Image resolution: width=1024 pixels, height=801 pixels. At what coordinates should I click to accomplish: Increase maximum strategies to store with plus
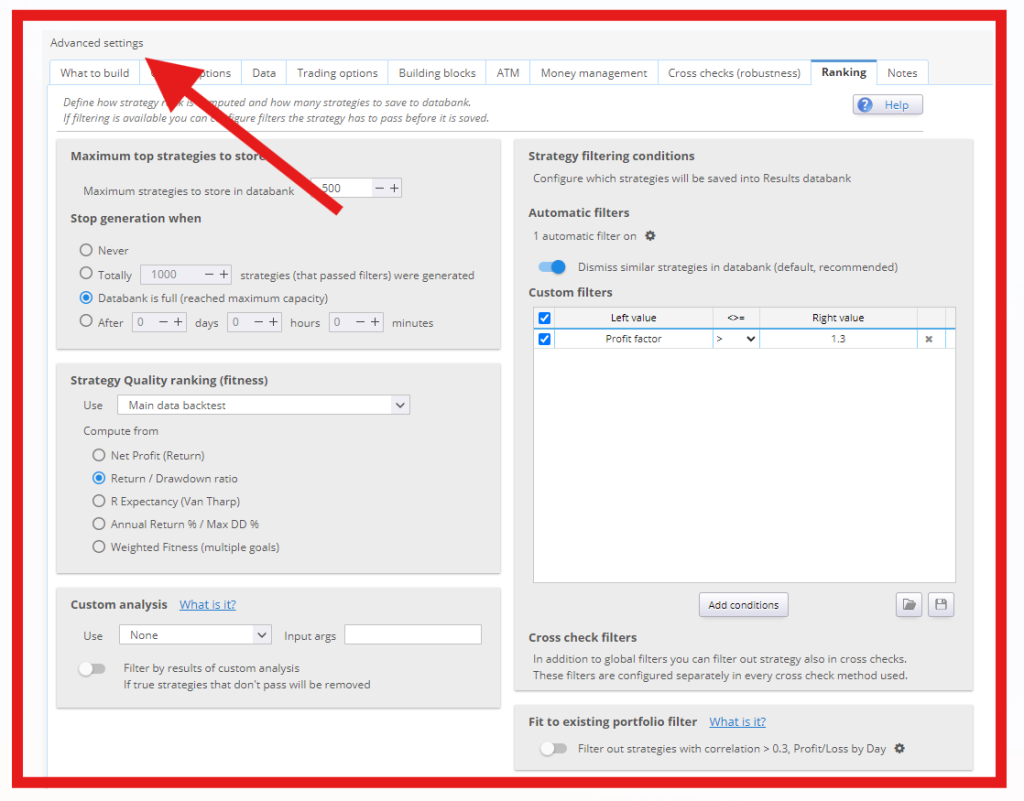click(x=394, y=188)
